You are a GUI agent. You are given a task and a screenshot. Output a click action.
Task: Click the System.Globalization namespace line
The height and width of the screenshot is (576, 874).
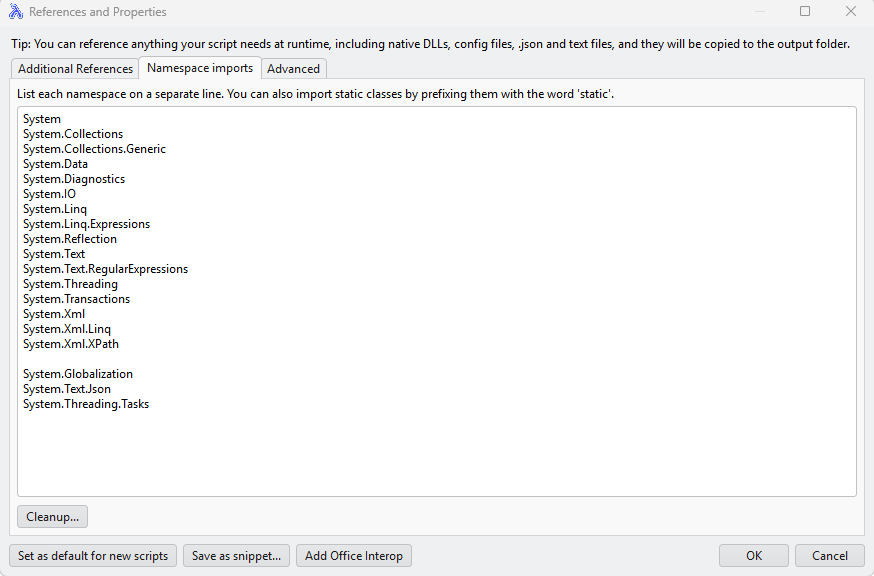click(x=78, y=374)
